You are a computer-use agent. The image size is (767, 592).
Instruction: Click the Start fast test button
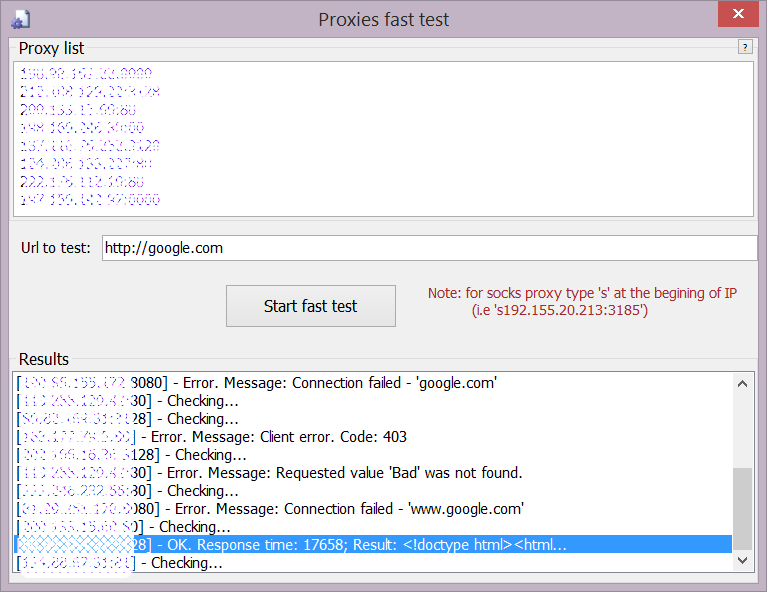point(311,306)
